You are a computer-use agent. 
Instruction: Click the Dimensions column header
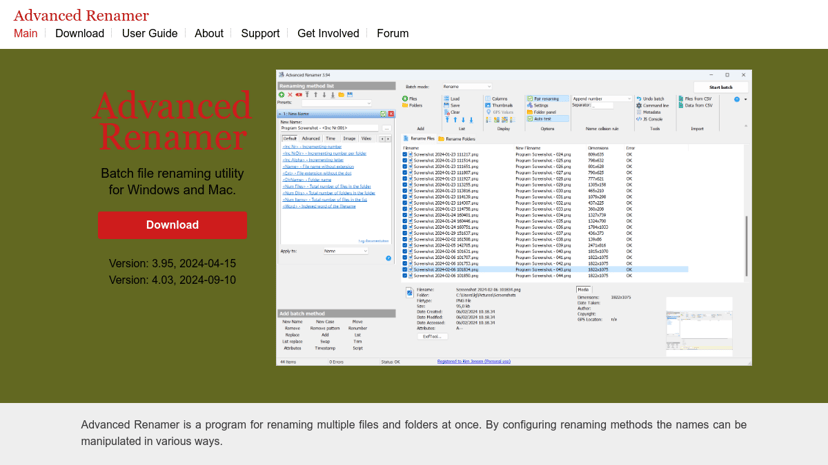598,148
